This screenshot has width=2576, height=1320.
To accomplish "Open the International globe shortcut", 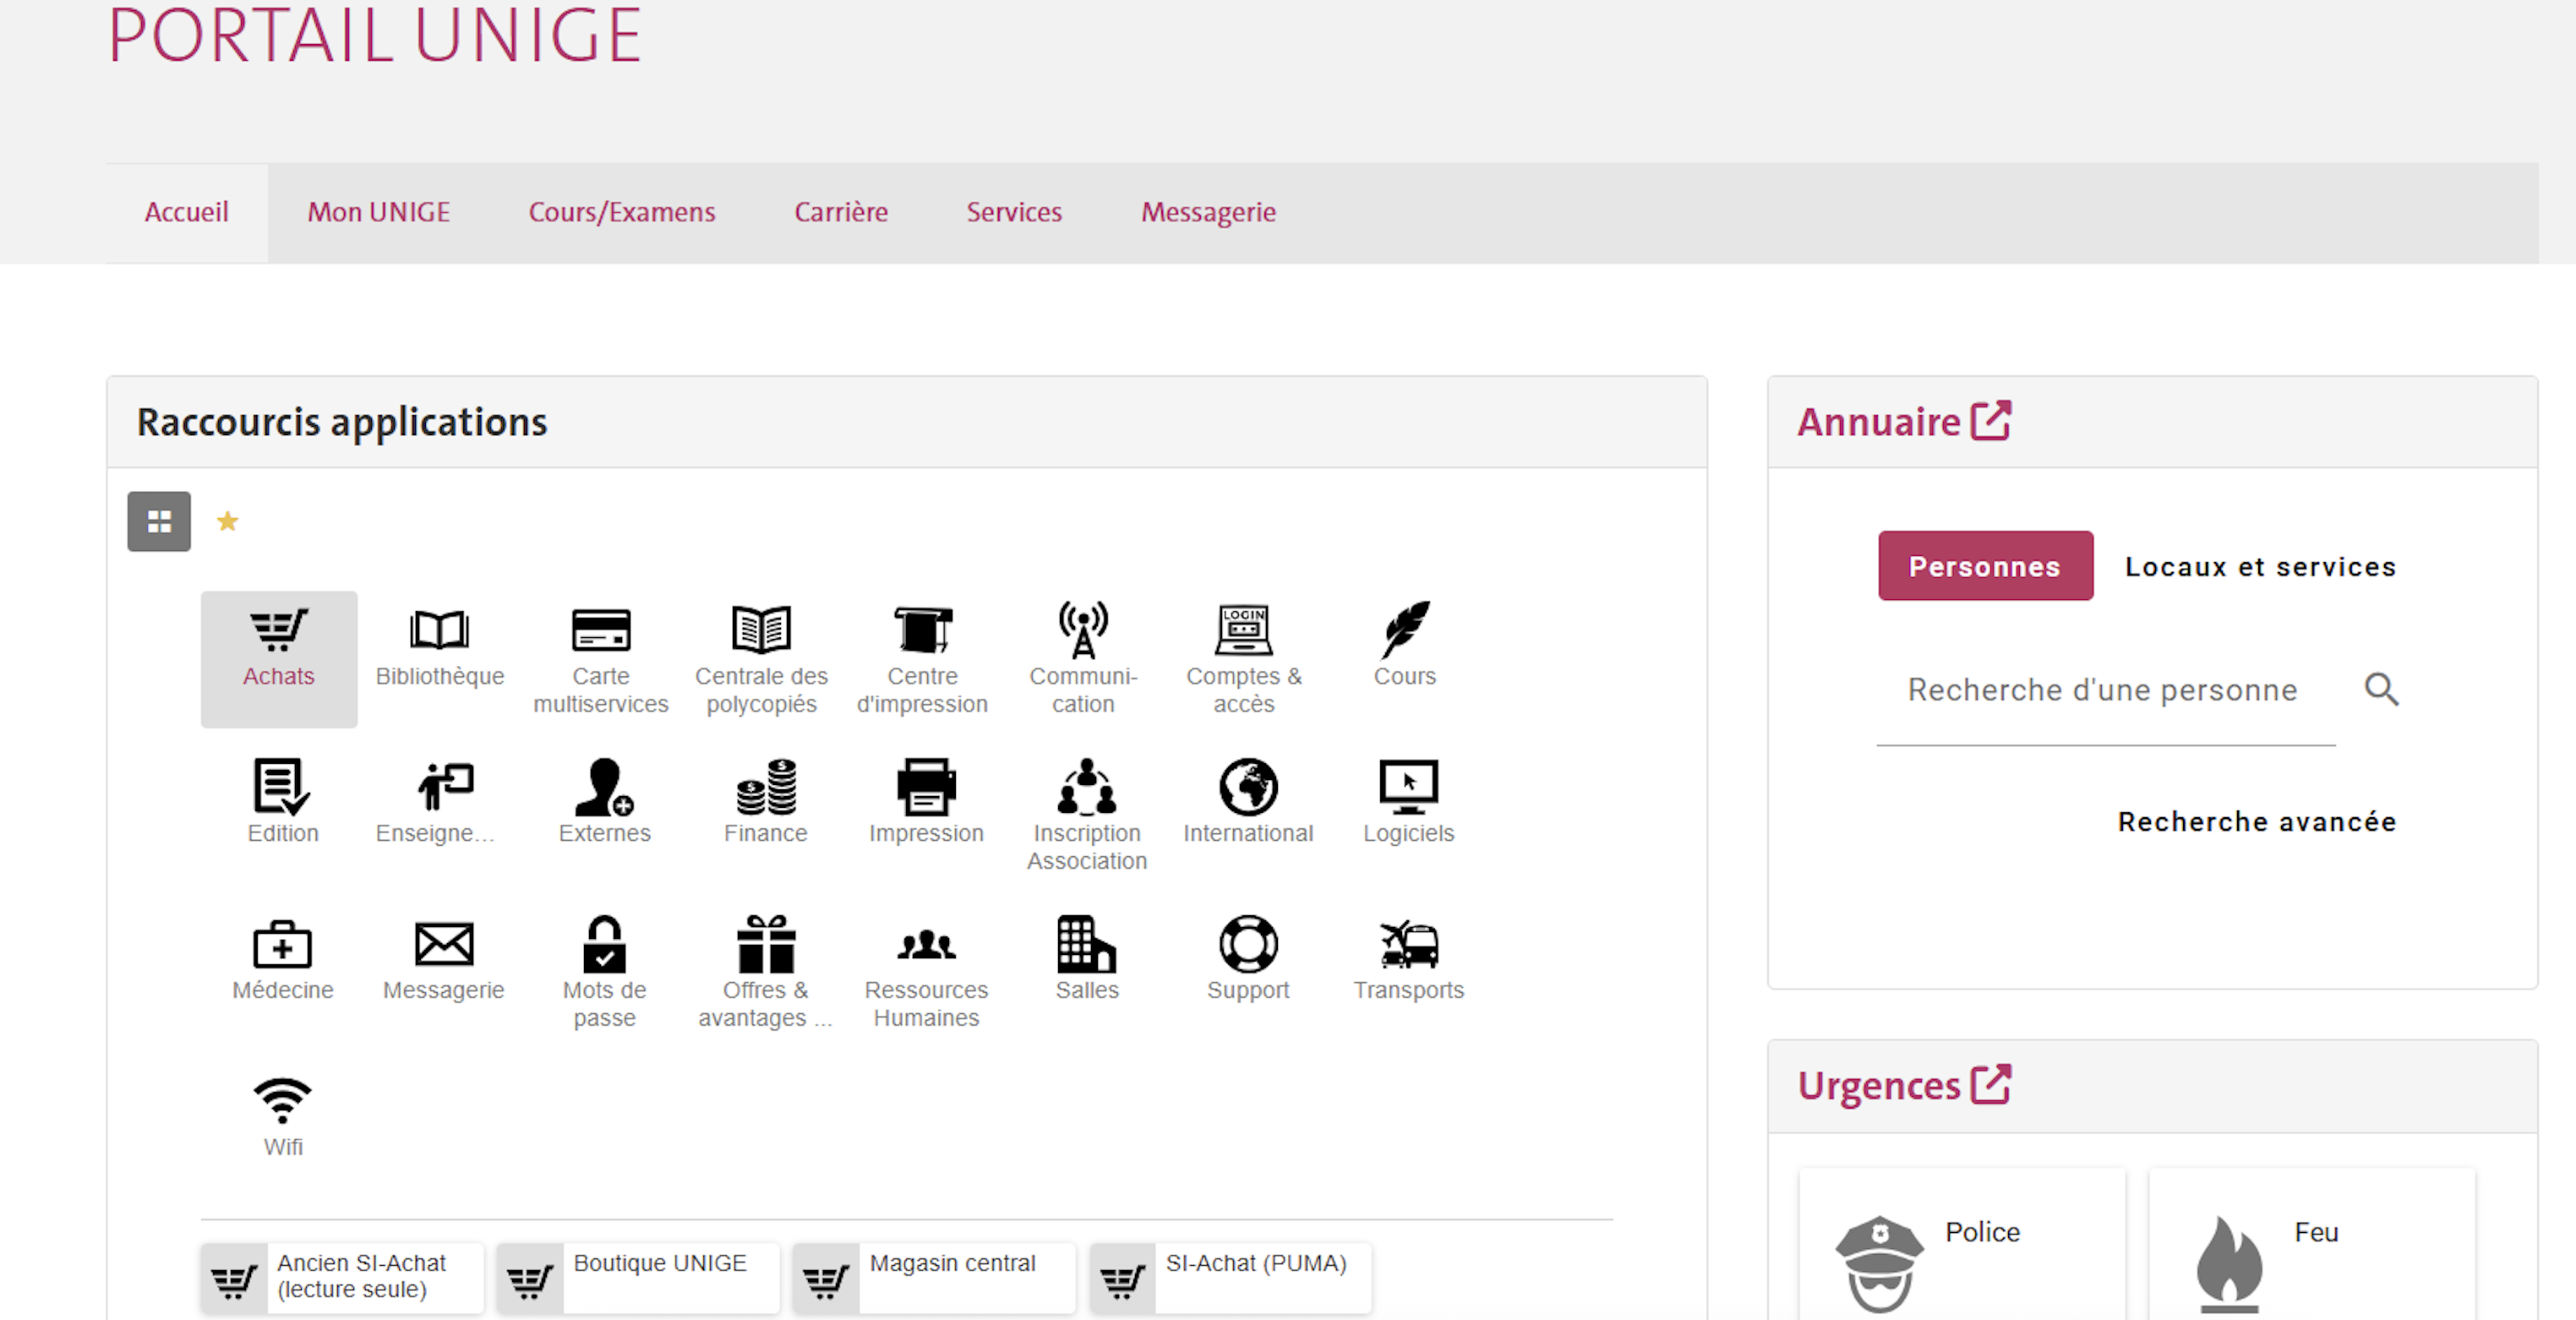I will click(1248, 787).
